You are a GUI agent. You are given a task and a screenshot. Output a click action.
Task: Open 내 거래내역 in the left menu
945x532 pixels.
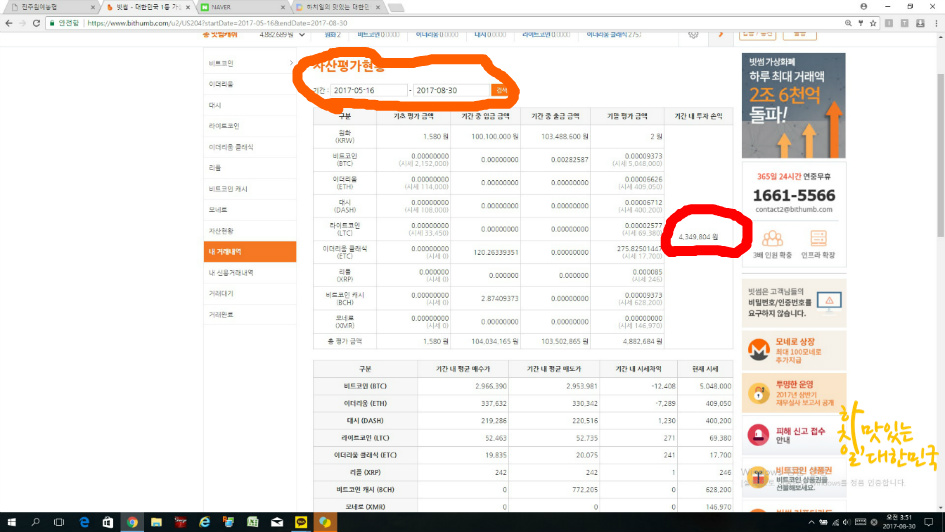click(225, 251)
